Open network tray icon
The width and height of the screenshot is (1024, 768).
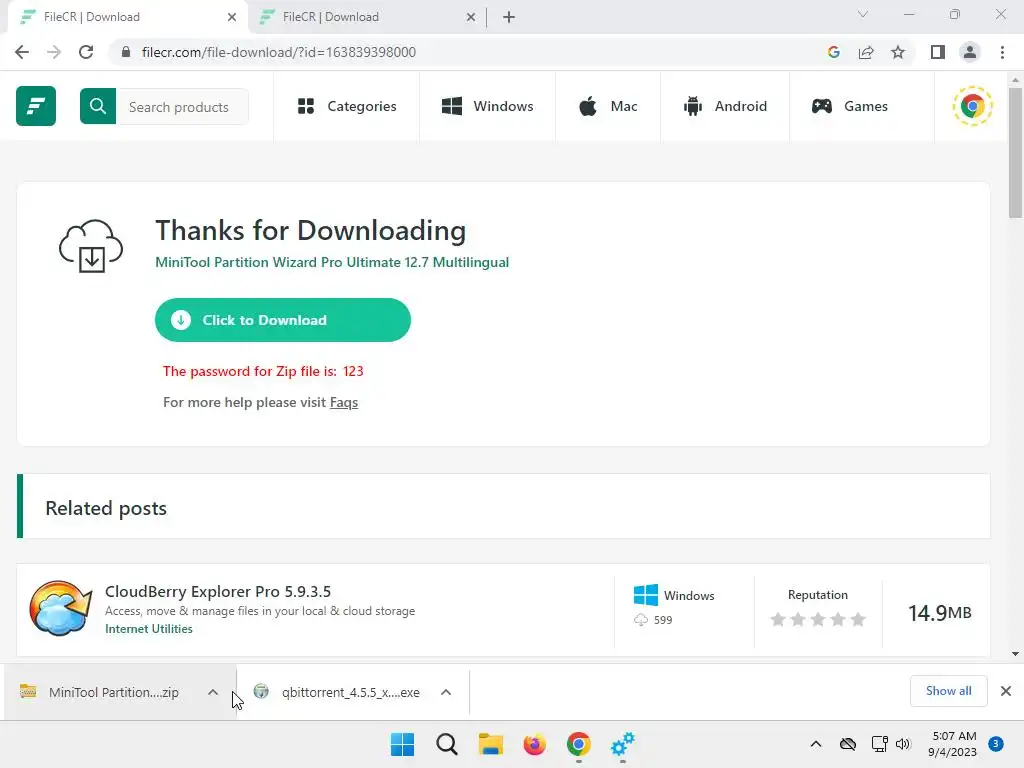(879, 744)
